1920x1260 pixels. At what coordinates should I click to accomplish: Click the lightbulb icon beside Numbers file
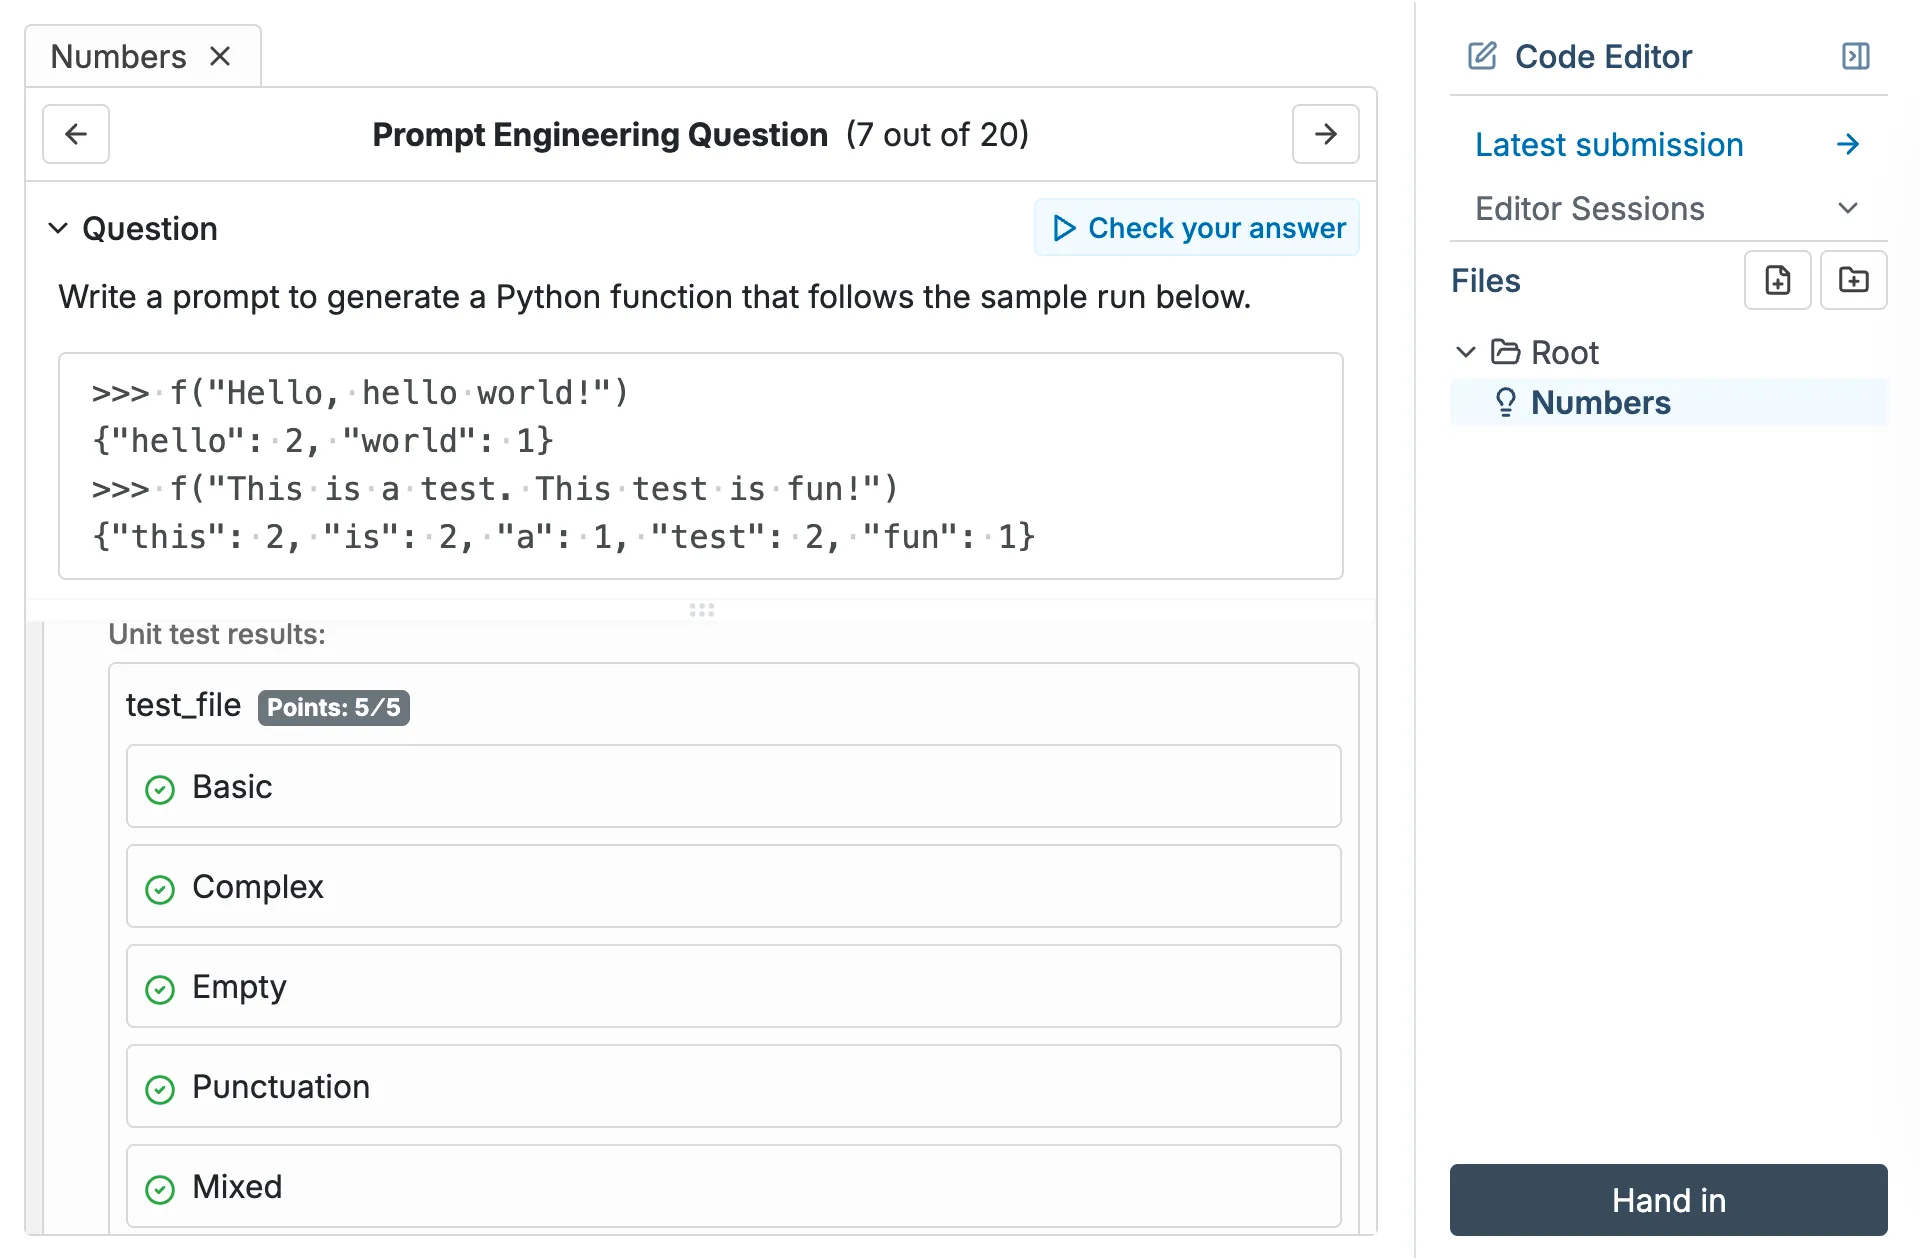click(1507, 402)
